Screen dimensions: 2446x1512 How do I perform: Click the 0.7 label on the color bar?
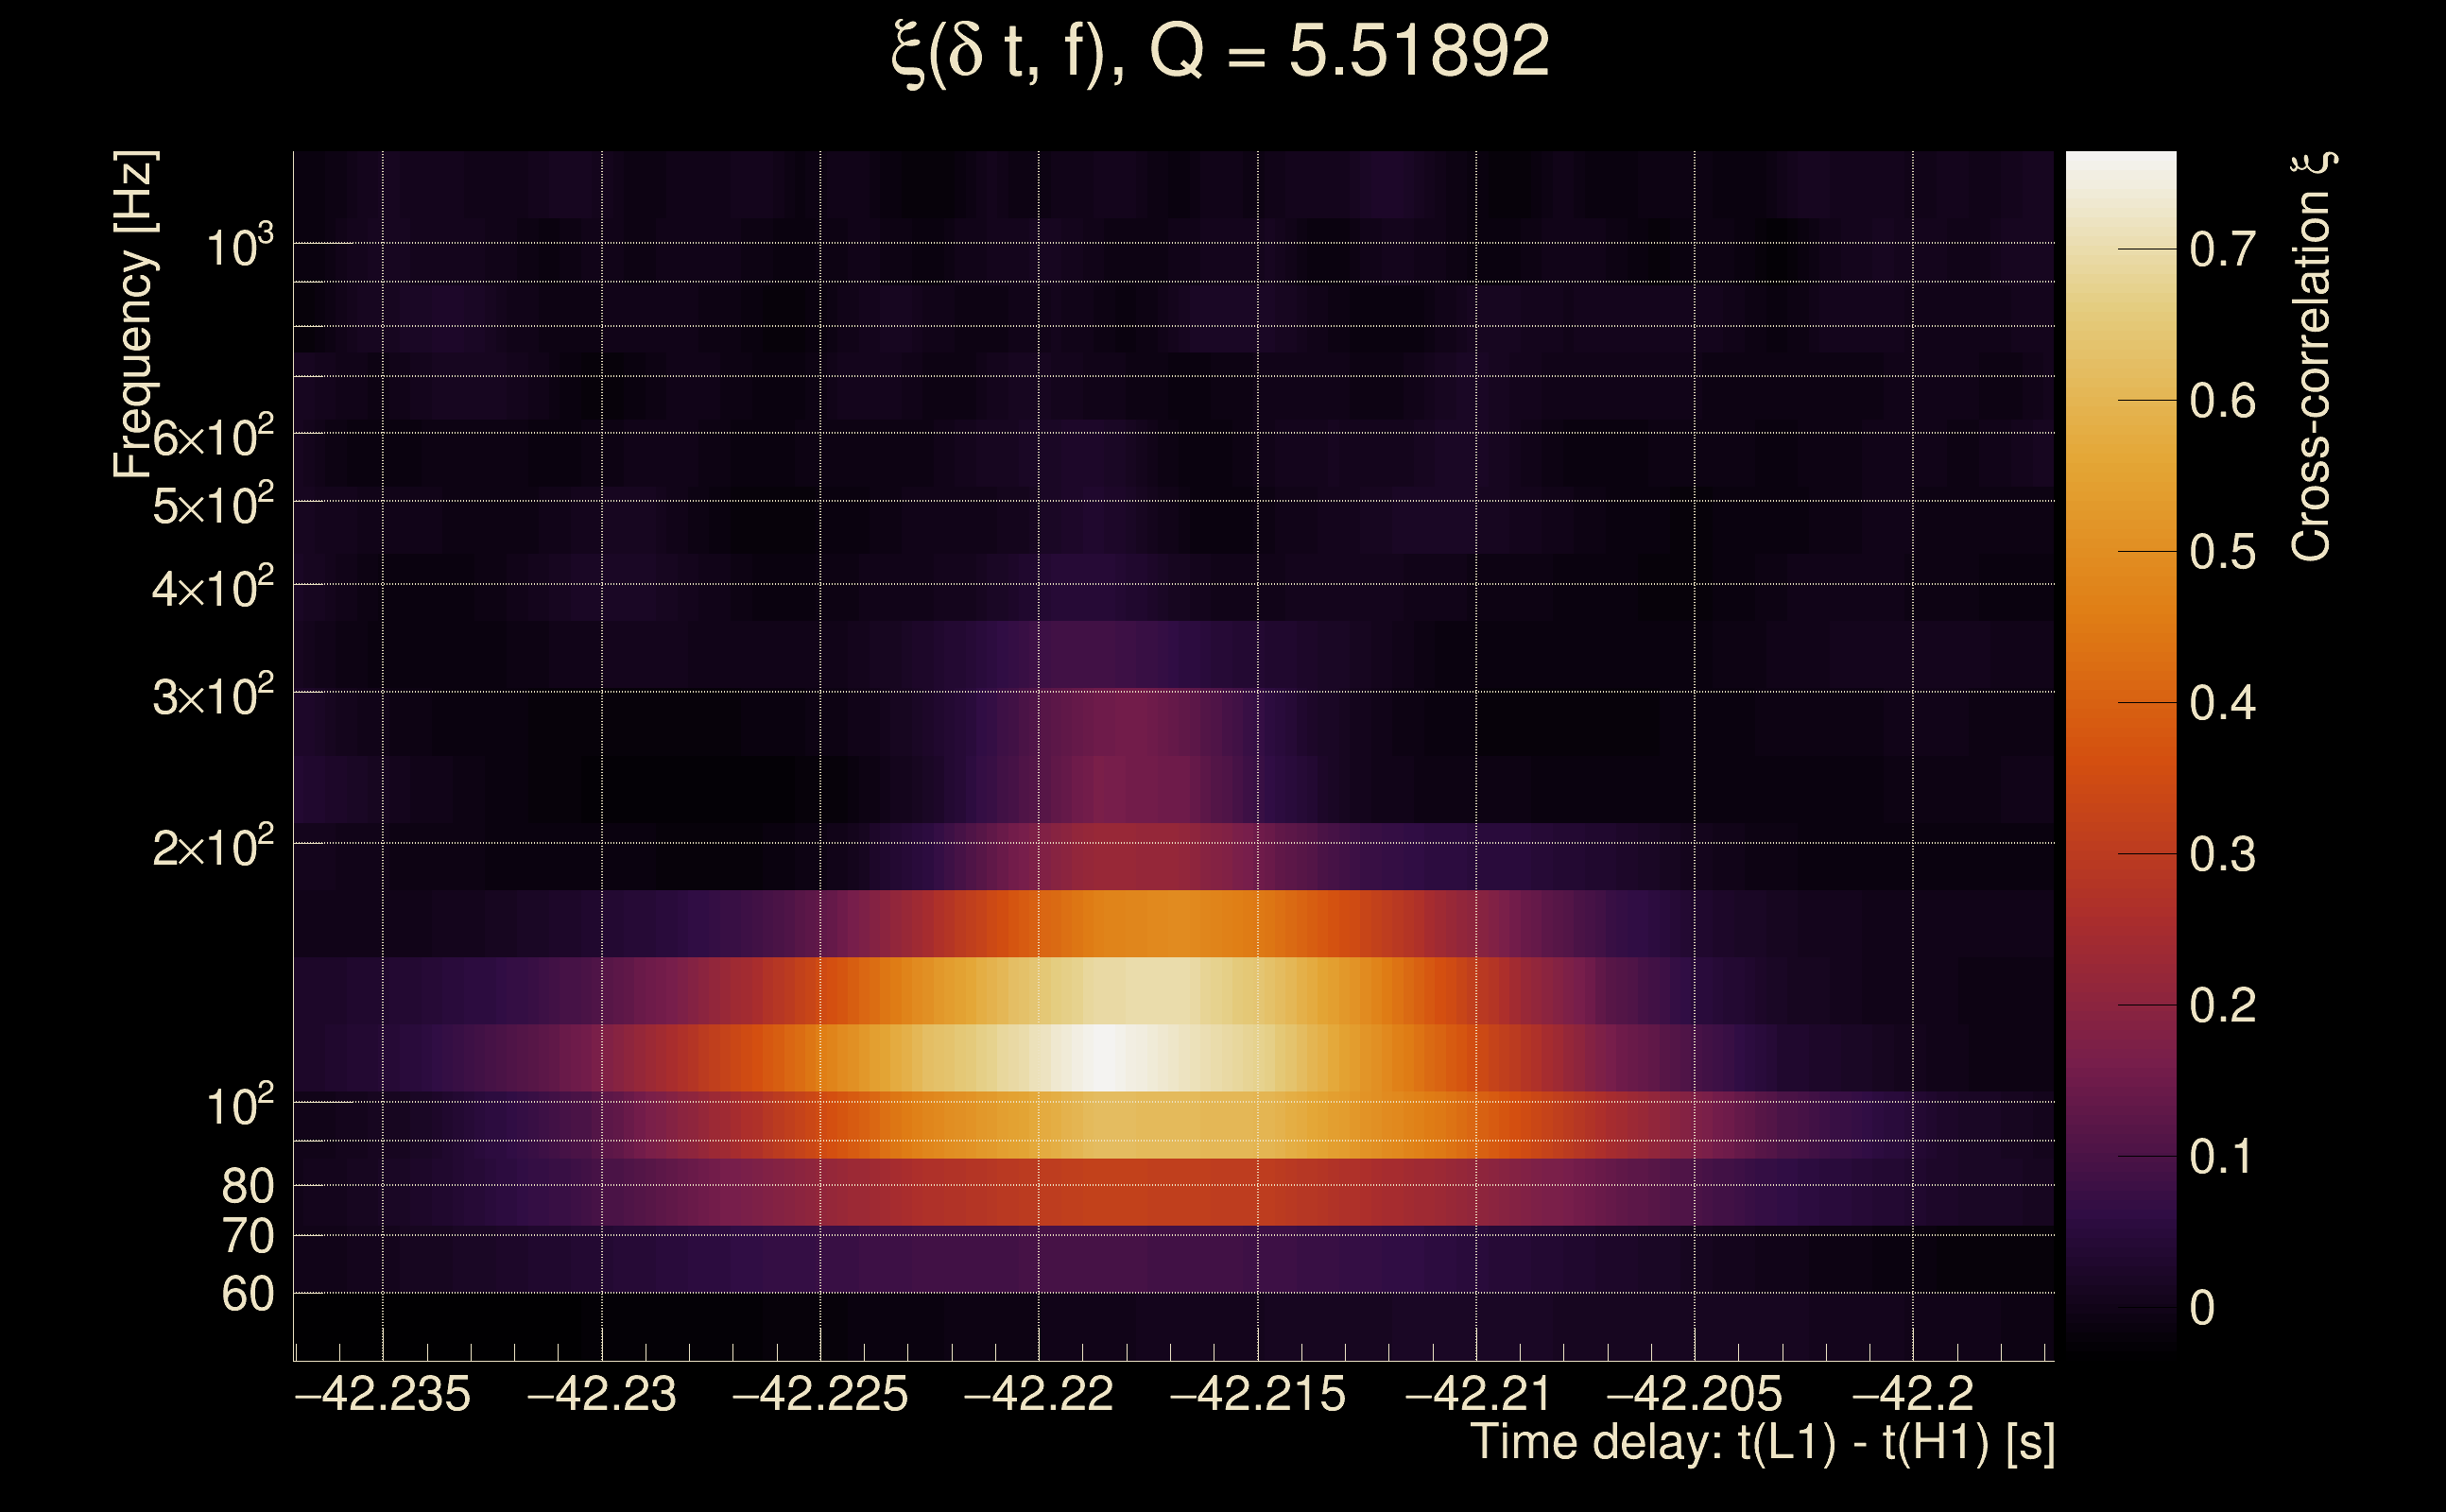[x=2222, y=249]
